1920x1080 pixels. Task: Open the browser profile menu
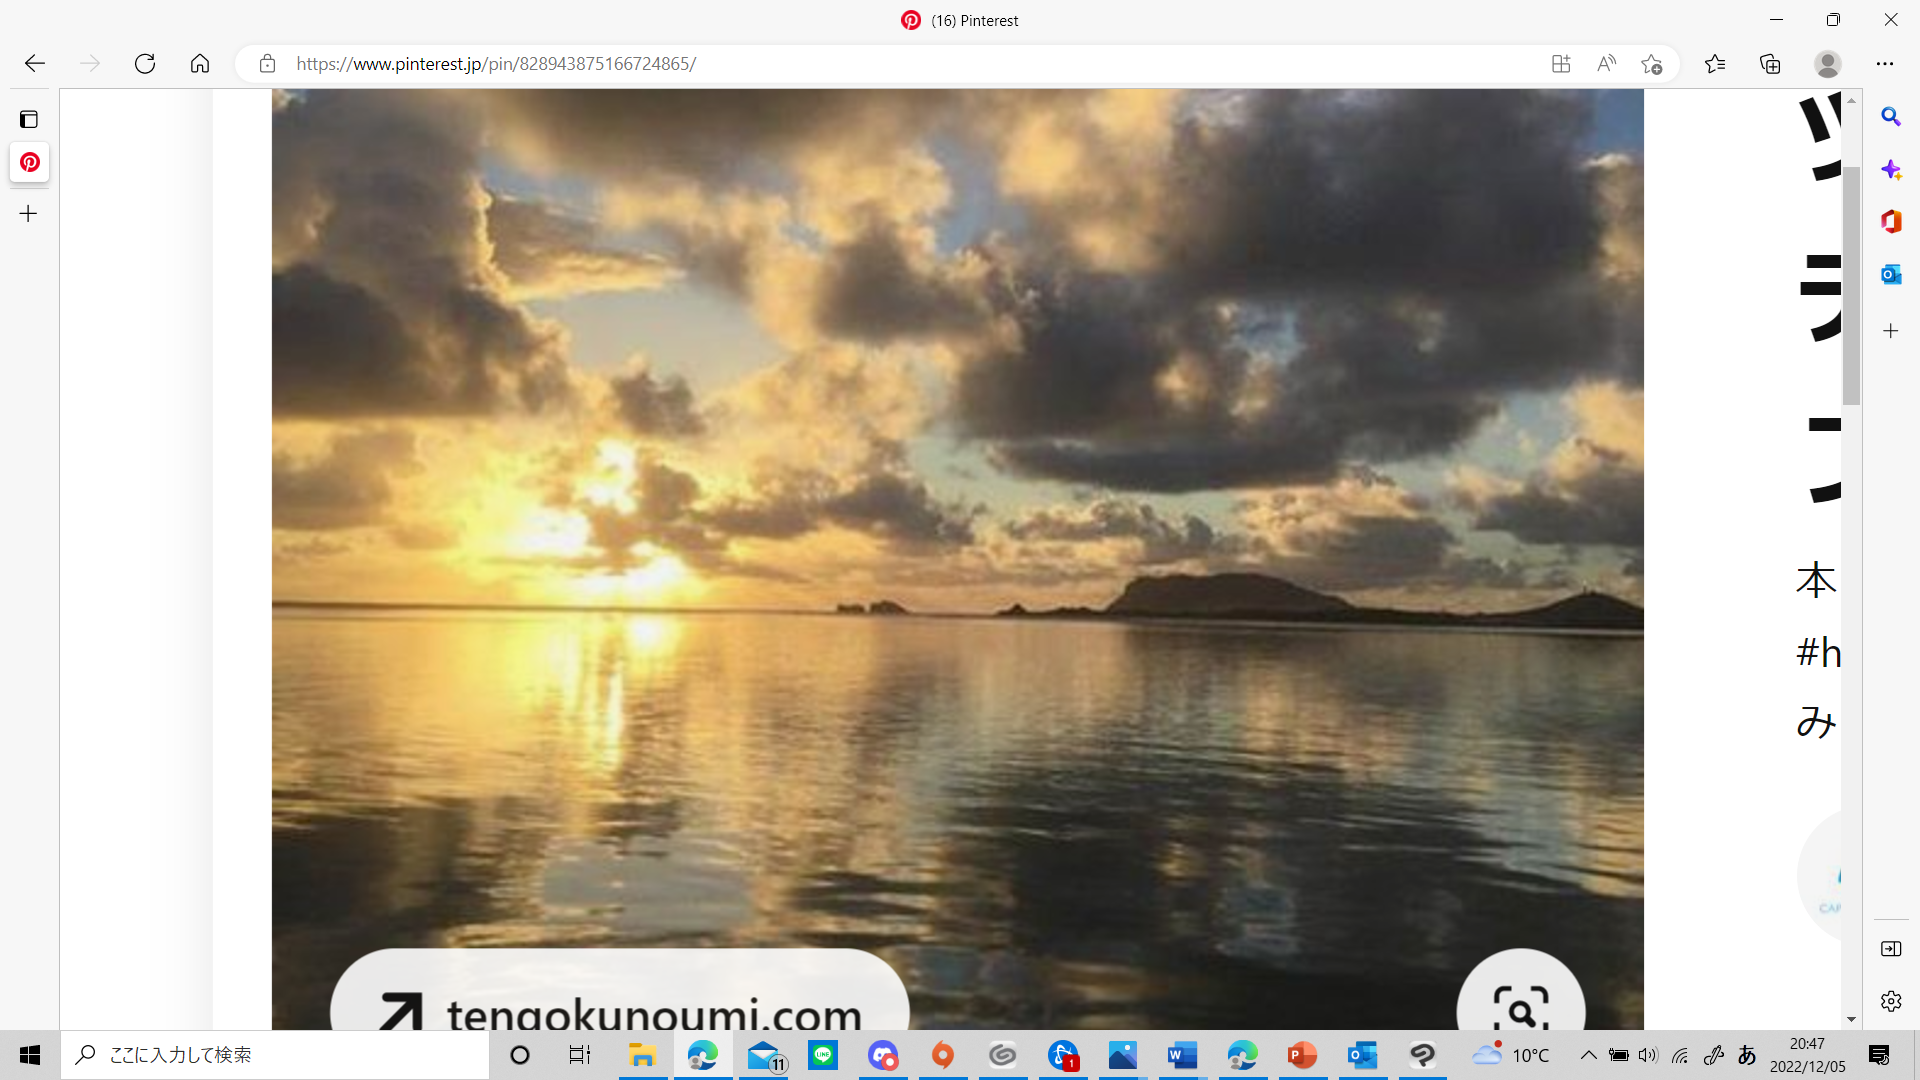click(1828, 64)
